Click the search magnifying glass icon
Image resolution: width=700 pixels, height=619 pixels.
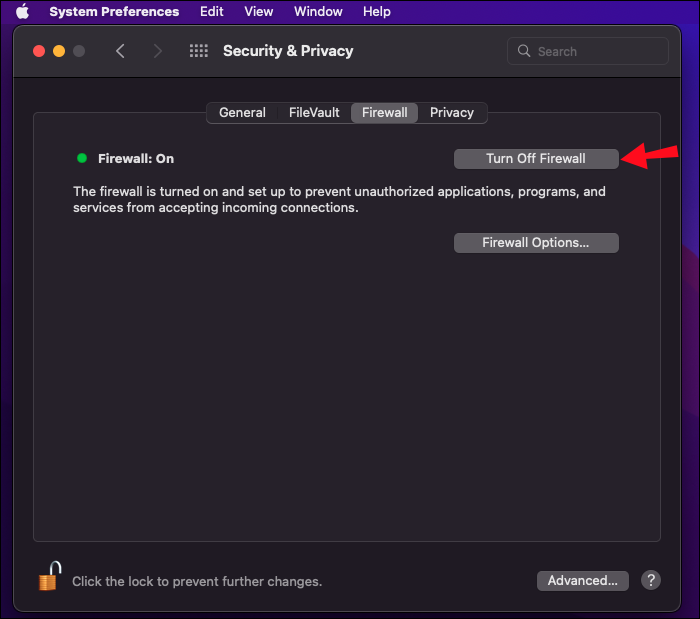tap(526, 51)
